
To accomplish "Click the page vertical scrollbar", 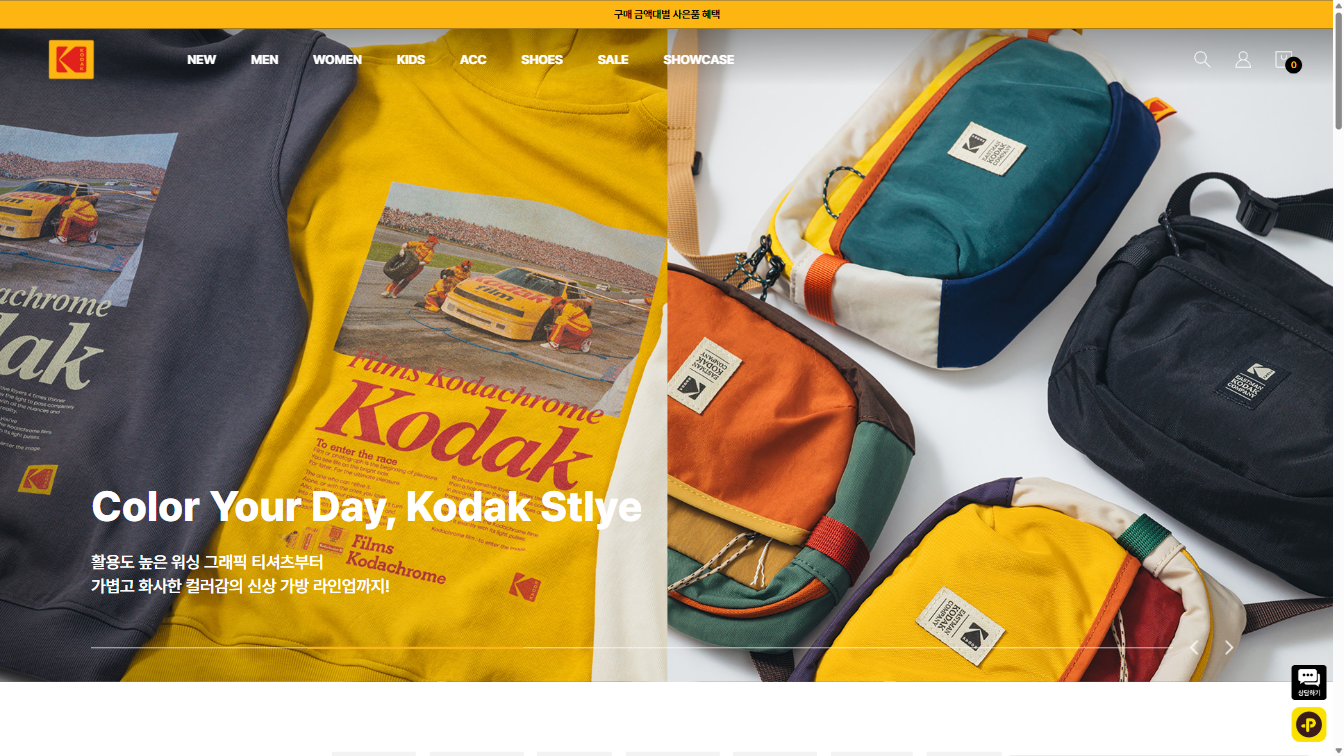I will pos(1338,378).
